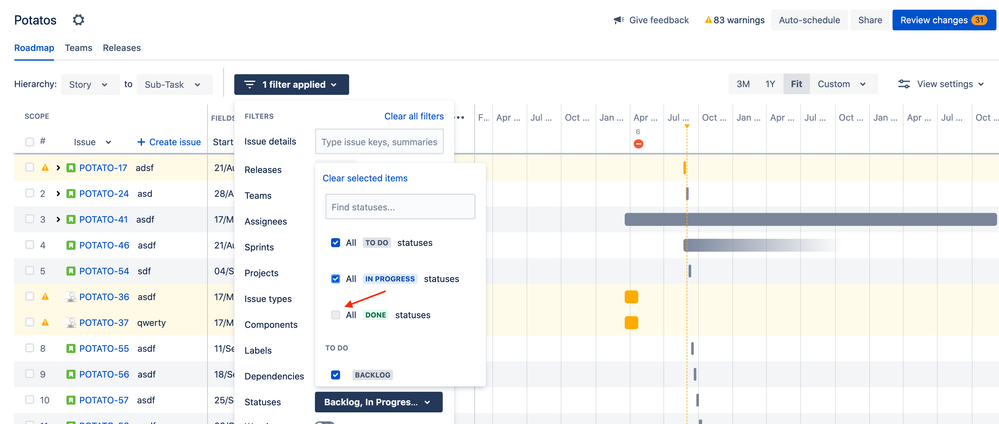Check the select-all checkbox in scope header
The width and height of the screenshot is (999, 424).
pos(29,142)
